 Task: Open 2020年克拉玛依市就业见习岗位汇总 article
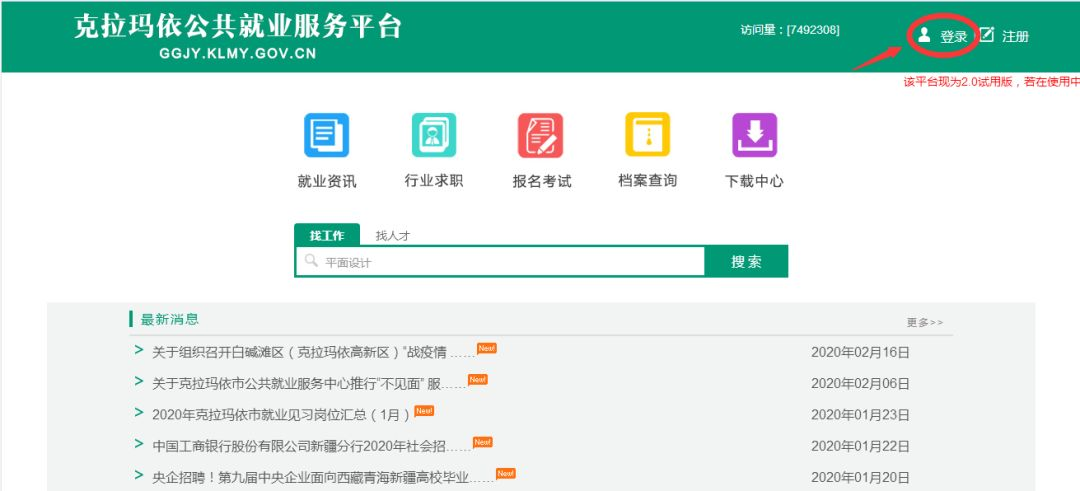(x=281, y=414)
